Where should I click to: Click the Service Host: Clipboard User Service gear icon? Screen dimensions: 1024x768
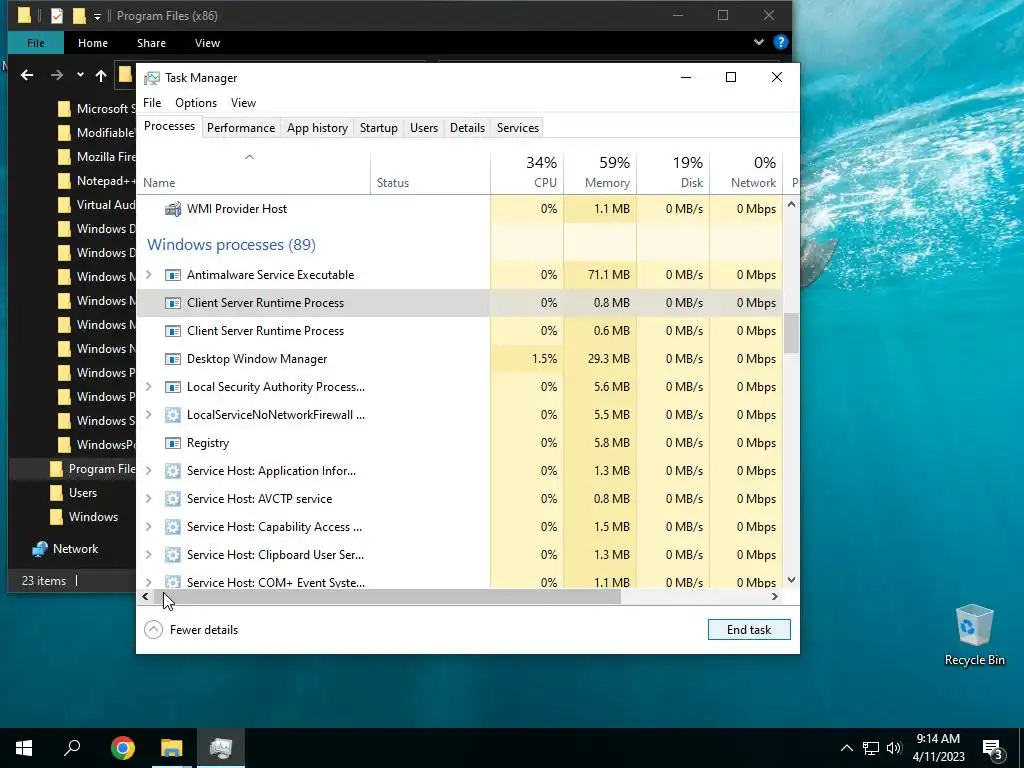(x=172, y=555)
